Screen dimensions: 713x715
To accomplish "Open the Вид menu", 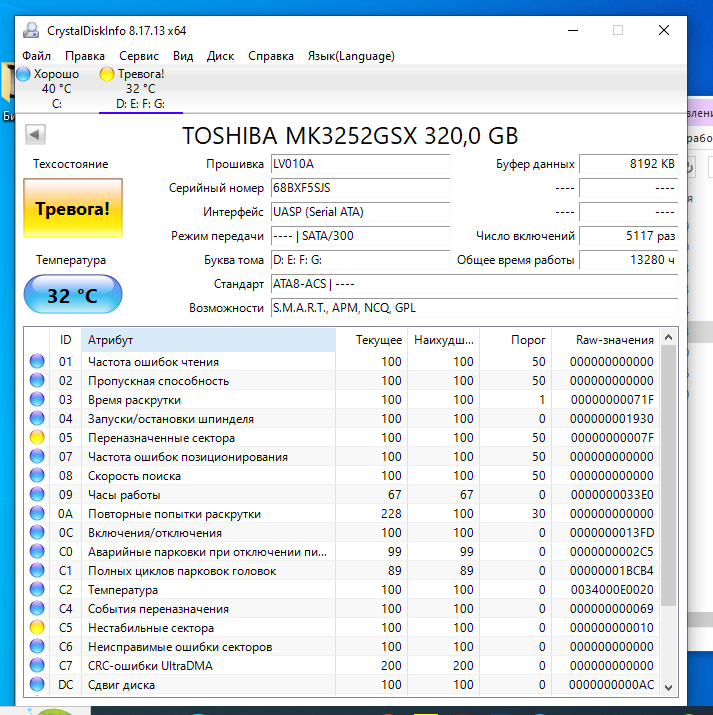I will pos(183,56).
